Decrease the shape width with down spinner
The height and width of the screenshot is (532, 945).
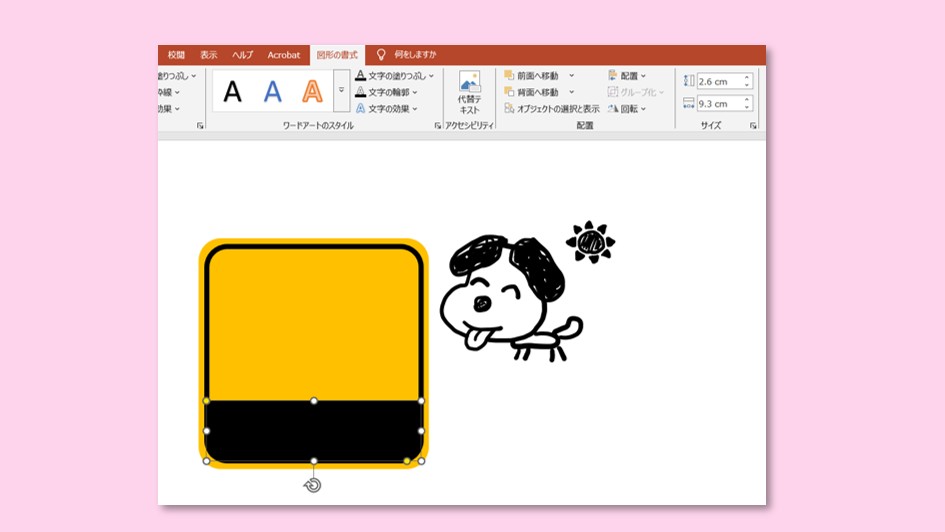pos(747,107)
